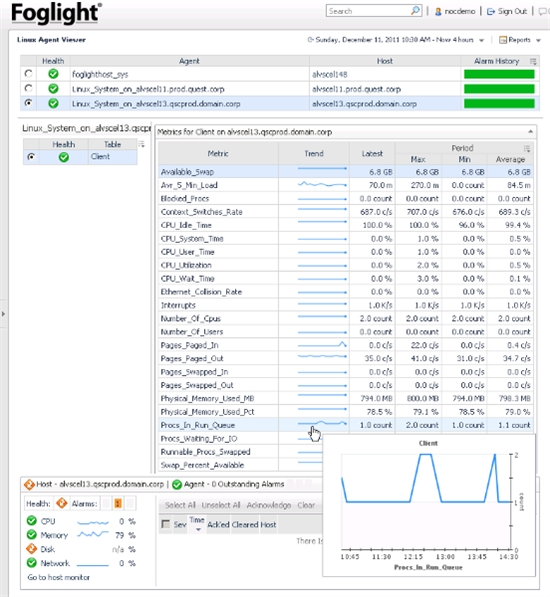Image resolution: width=550 pixels, height=597 pixels.
Task: Open the Reports dropdown arrow
Action: click(539, 40)
